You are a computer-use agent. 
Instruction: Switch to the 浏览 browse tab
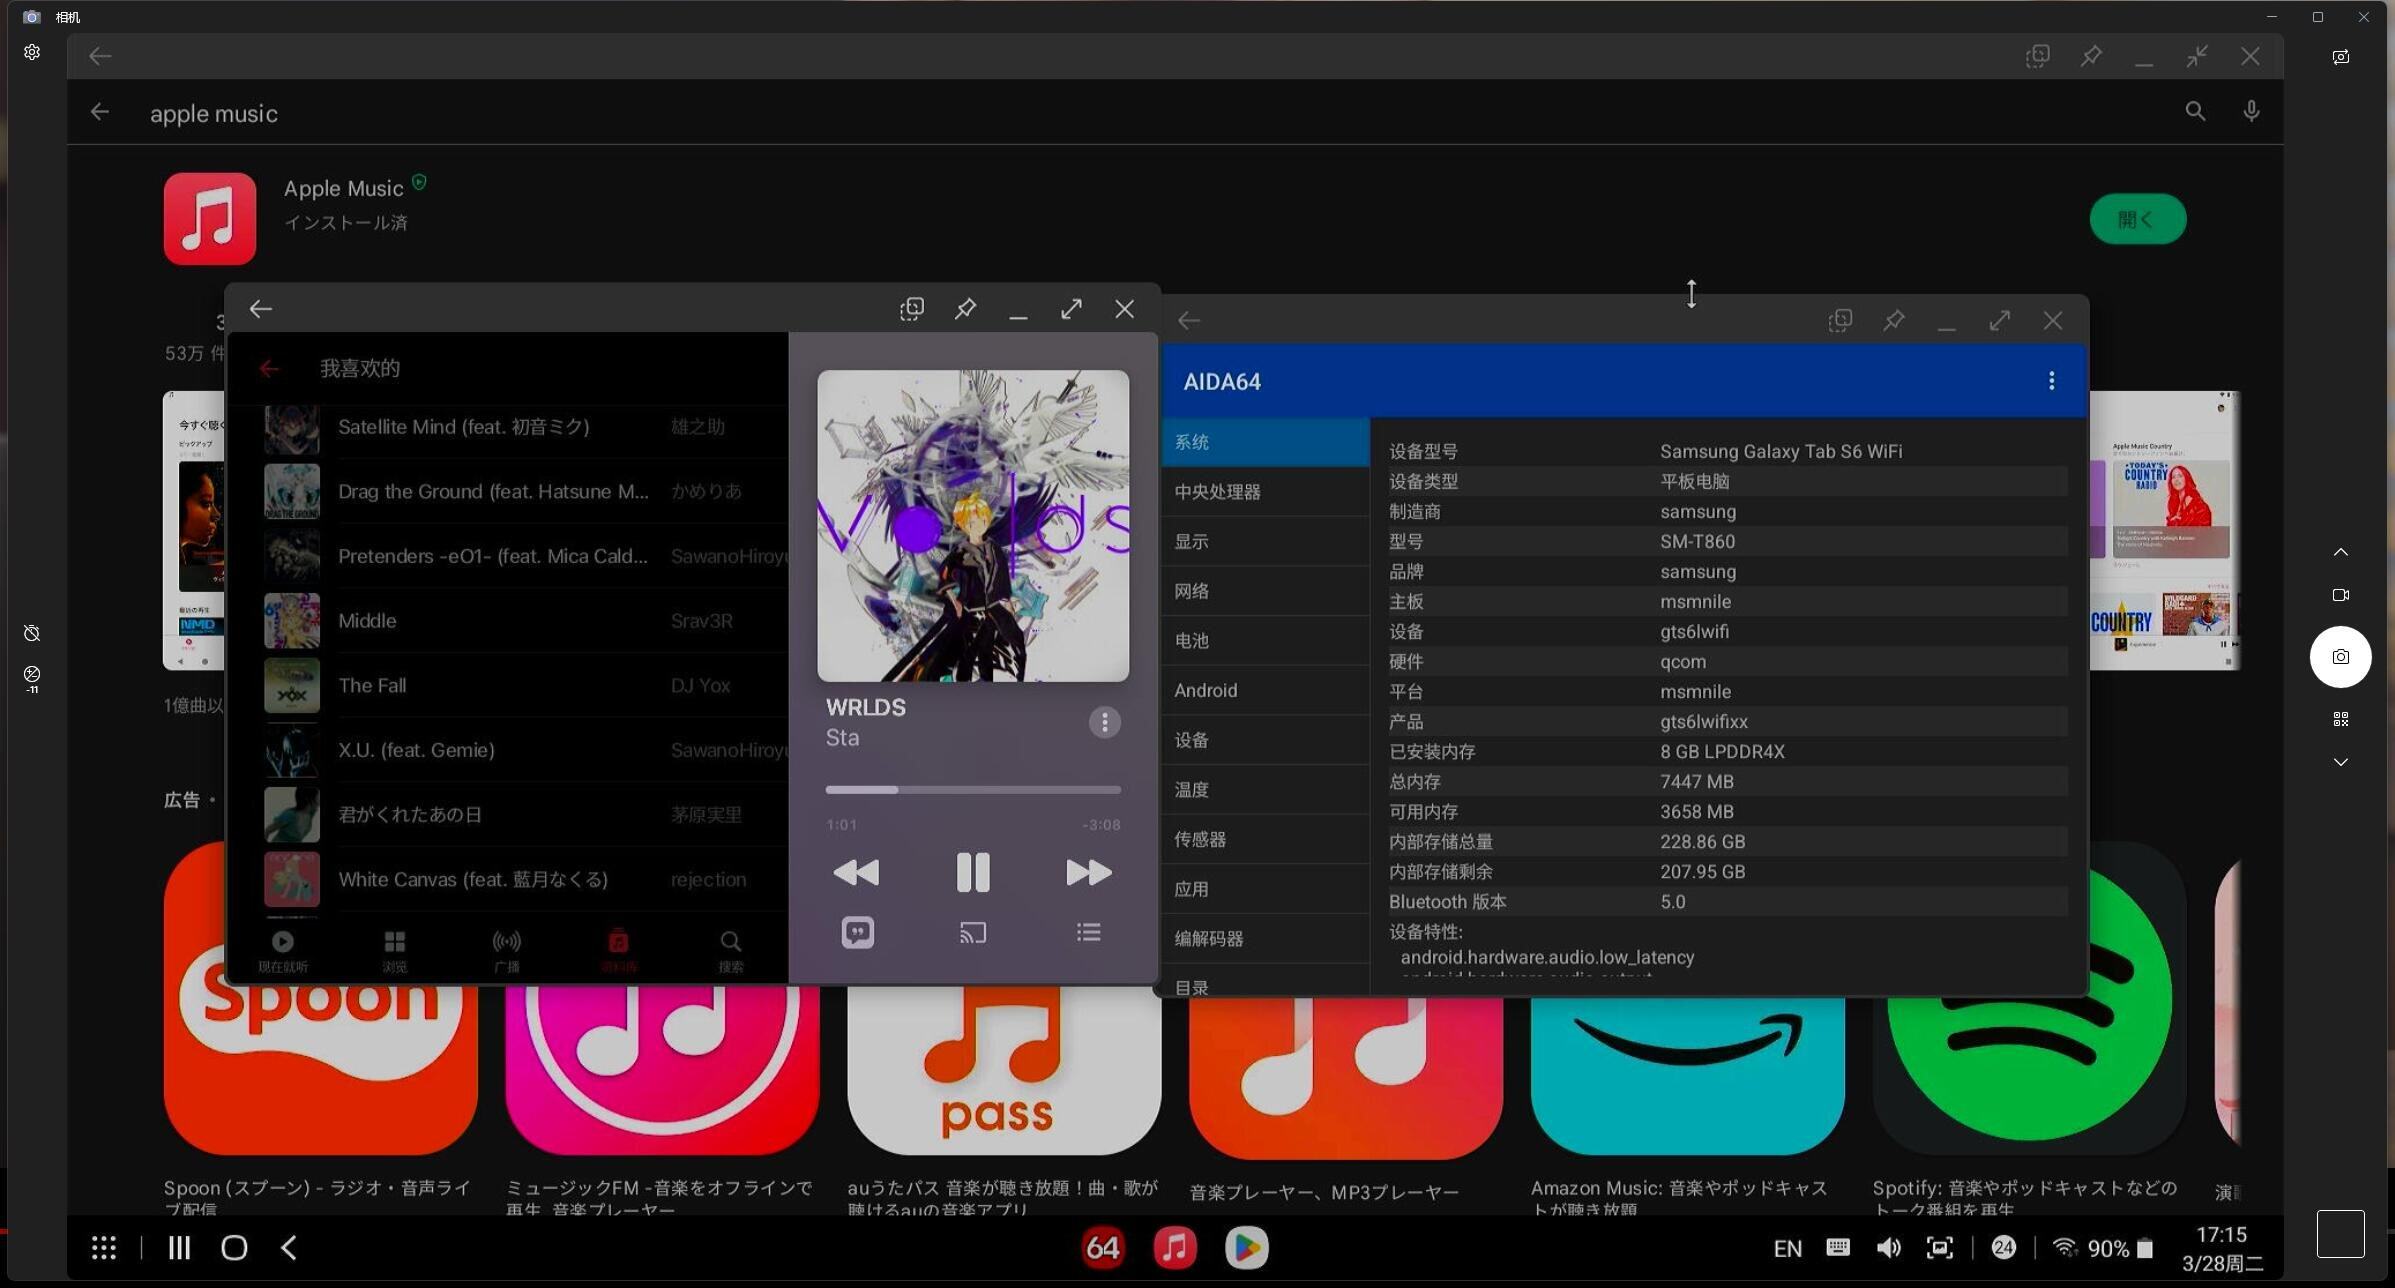[395, 951]
